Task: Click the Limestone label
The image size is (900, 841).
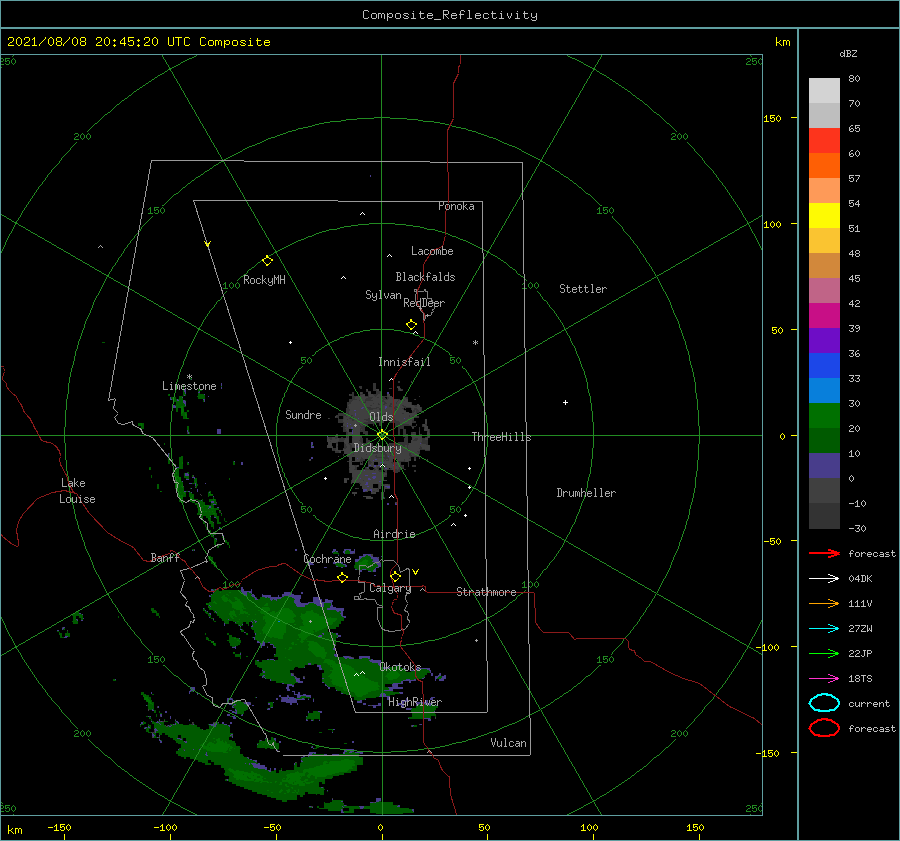Action: [x=189, y=386]
